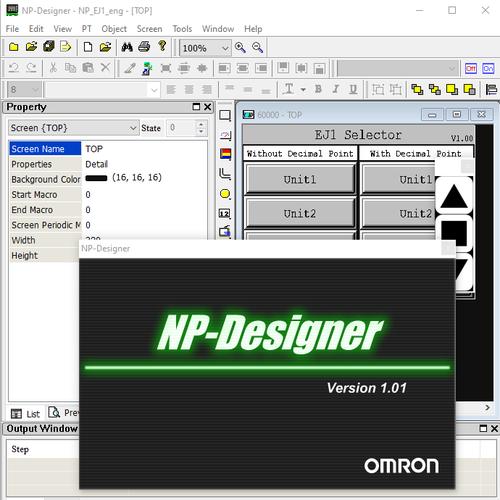Open the File menu

[12, 29]
